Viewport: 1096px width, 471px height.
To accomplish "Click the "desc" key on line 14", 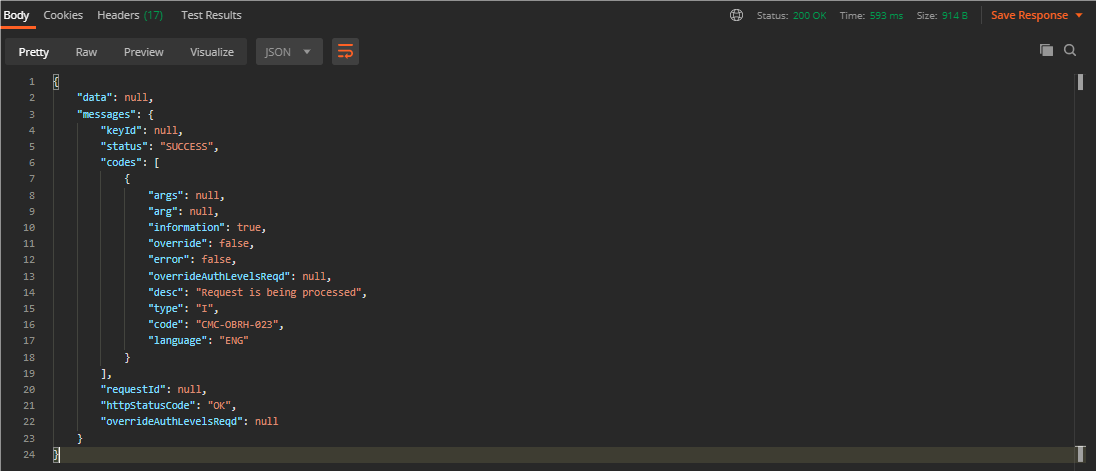I will click(x=168, y=292).
